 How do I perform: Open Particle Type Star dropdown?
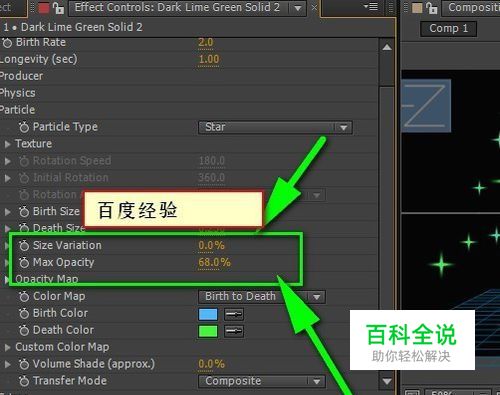pyautogui.click(x=275, y=127)
